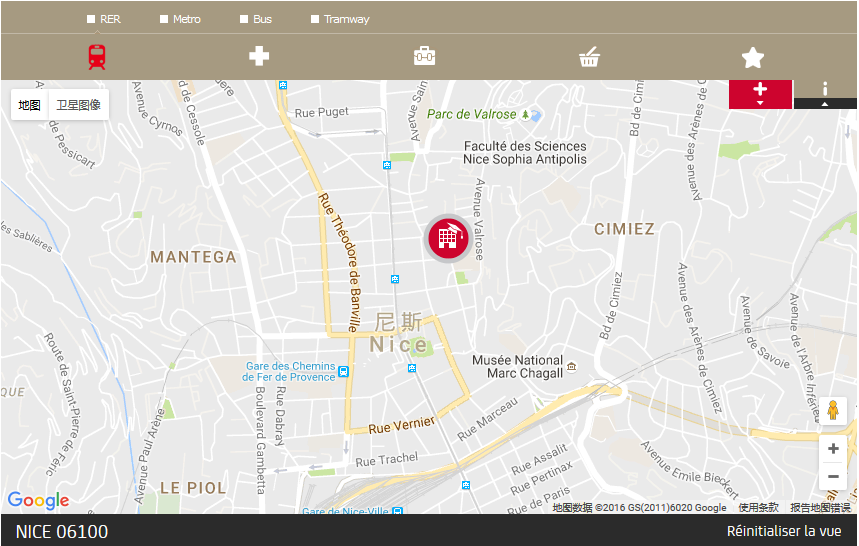
Task: Click the Faculté des Sciences label
Action: [x=525, y=153]
